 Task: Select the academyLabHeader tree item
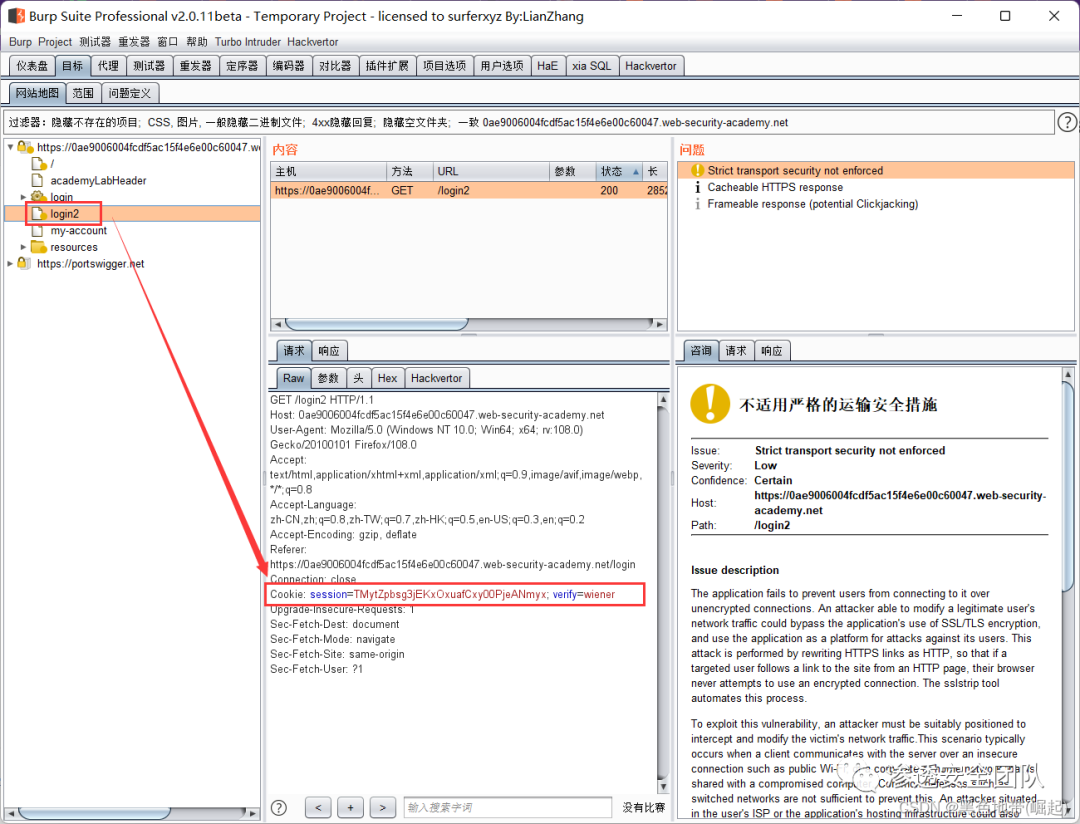98,181
